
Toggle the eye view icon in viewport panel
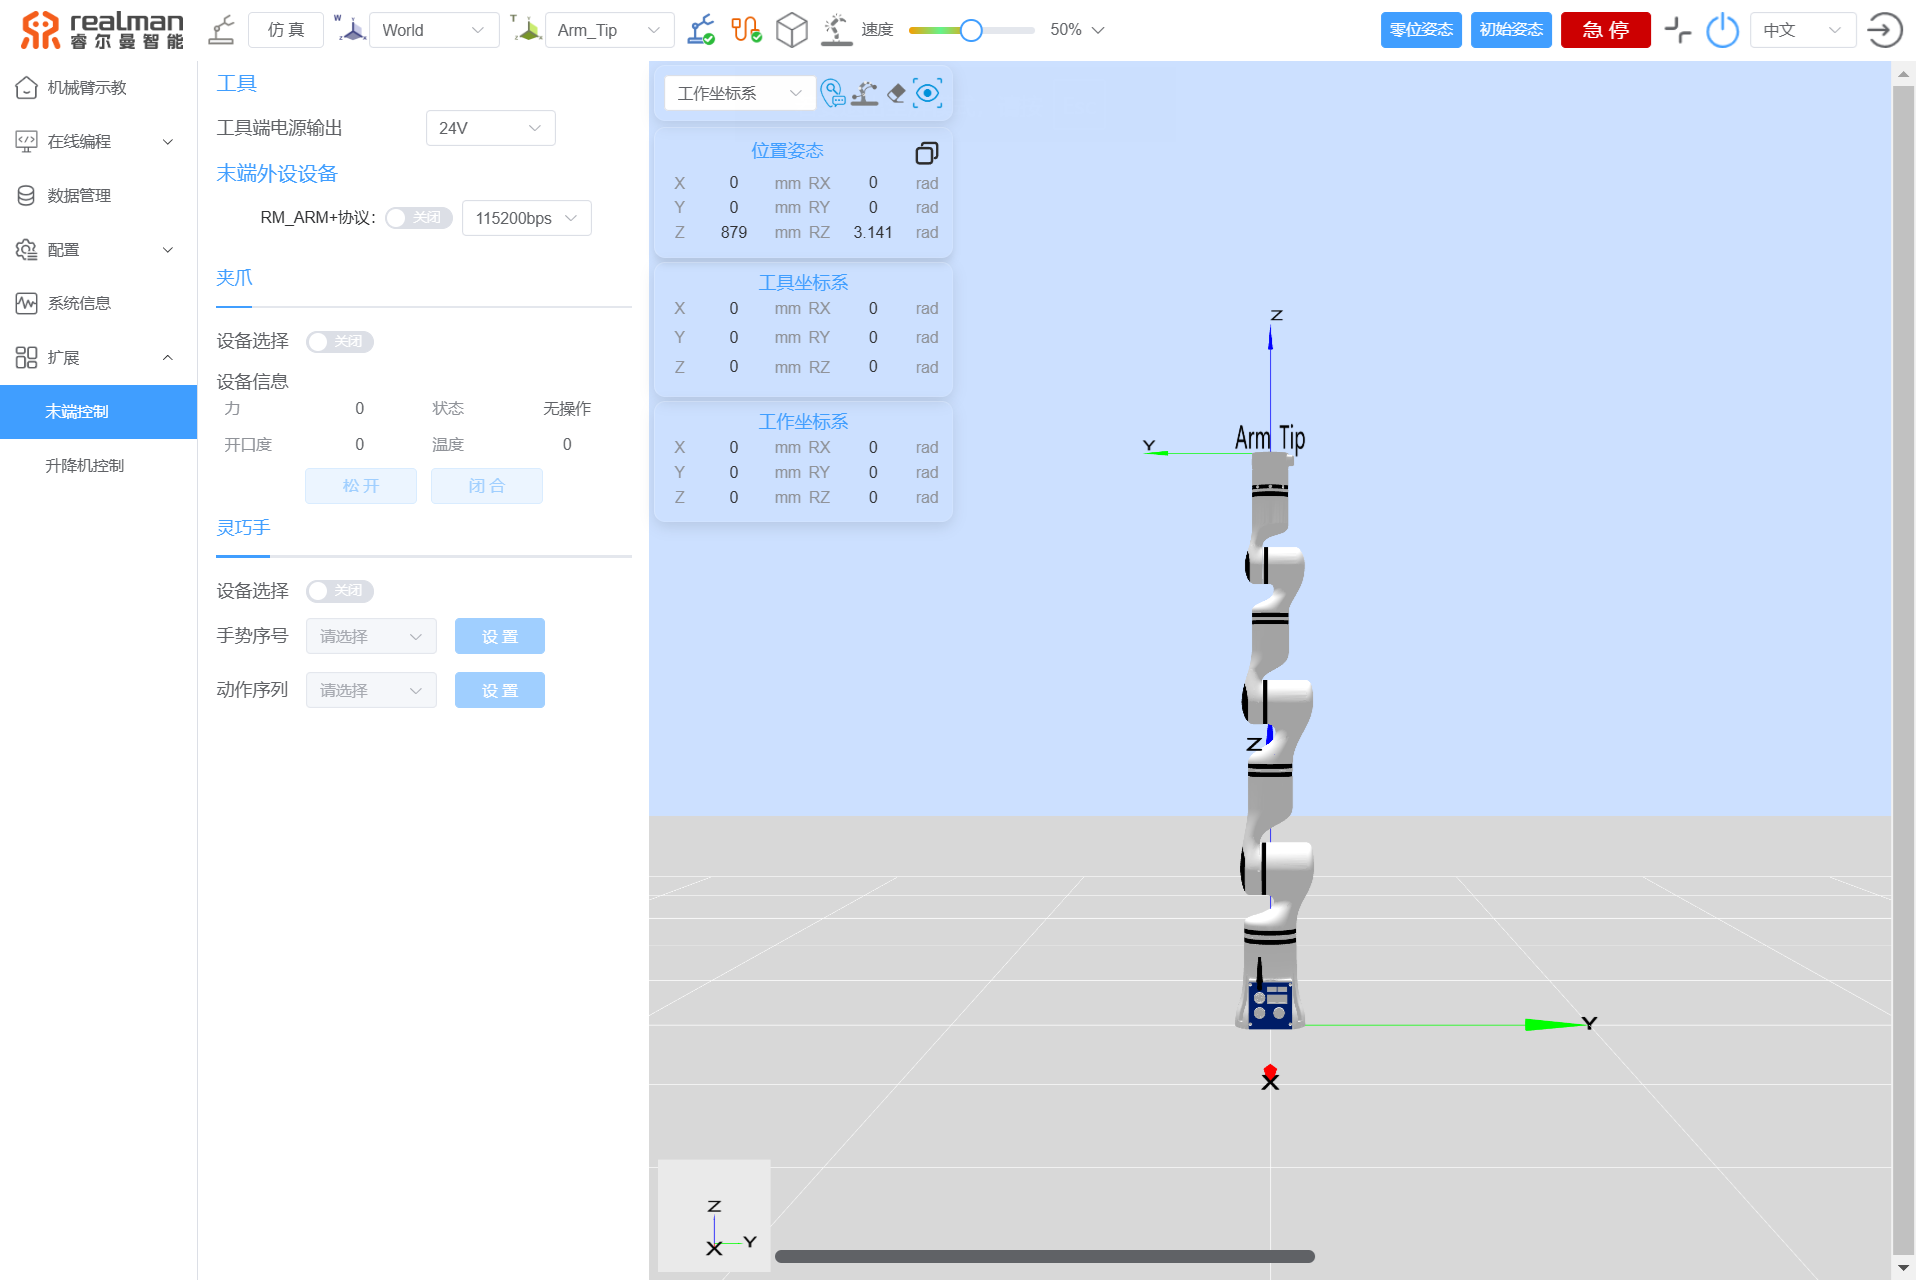(928, 93)
